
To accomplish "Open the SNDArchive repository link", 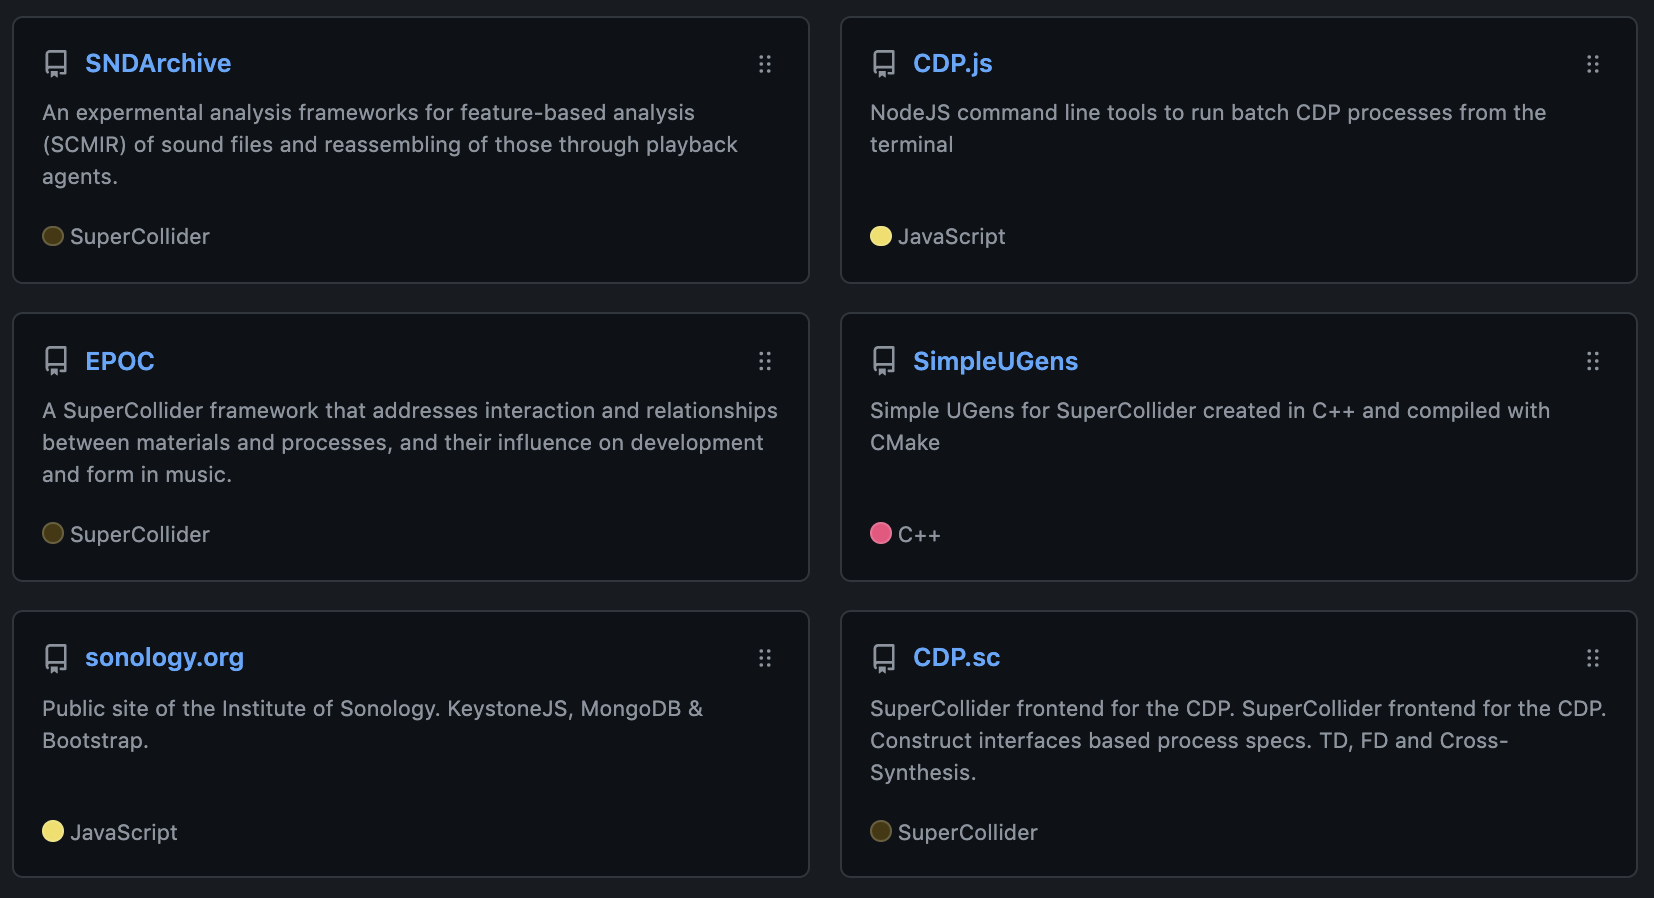I will tap(158, 63).
